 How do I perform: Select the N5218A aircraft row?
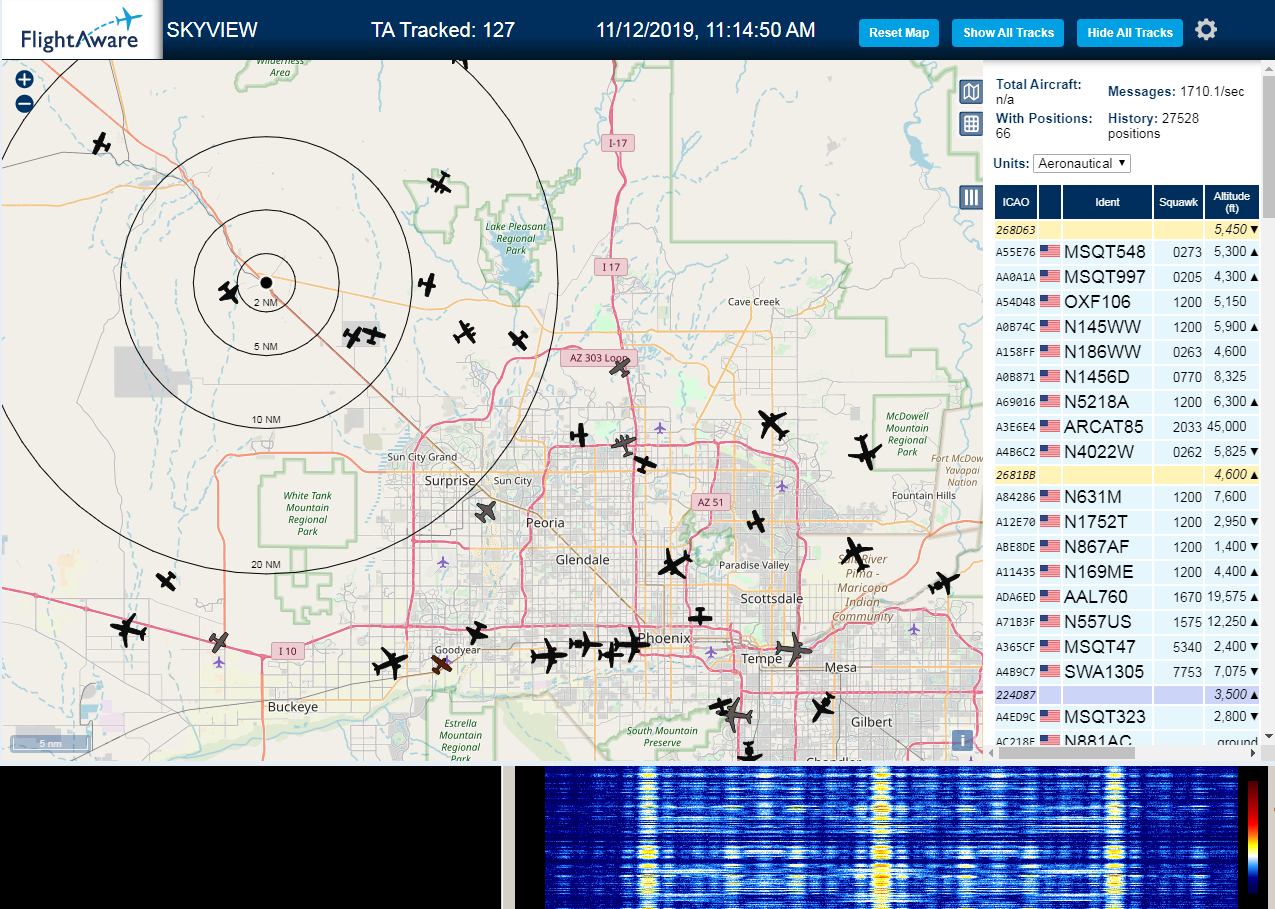(x=1127, y=402)
